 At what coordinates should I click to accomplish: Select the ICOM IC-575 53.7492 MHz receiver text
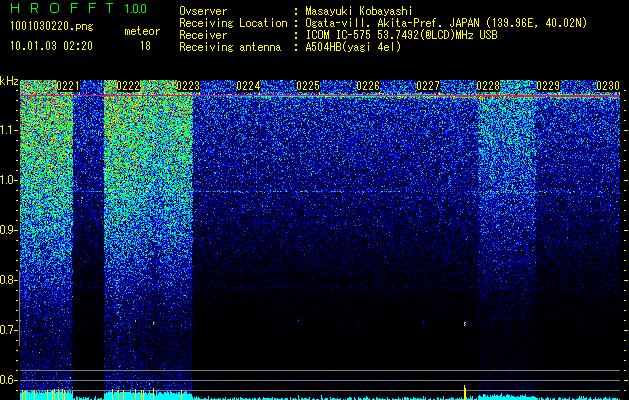coord(401,35)
